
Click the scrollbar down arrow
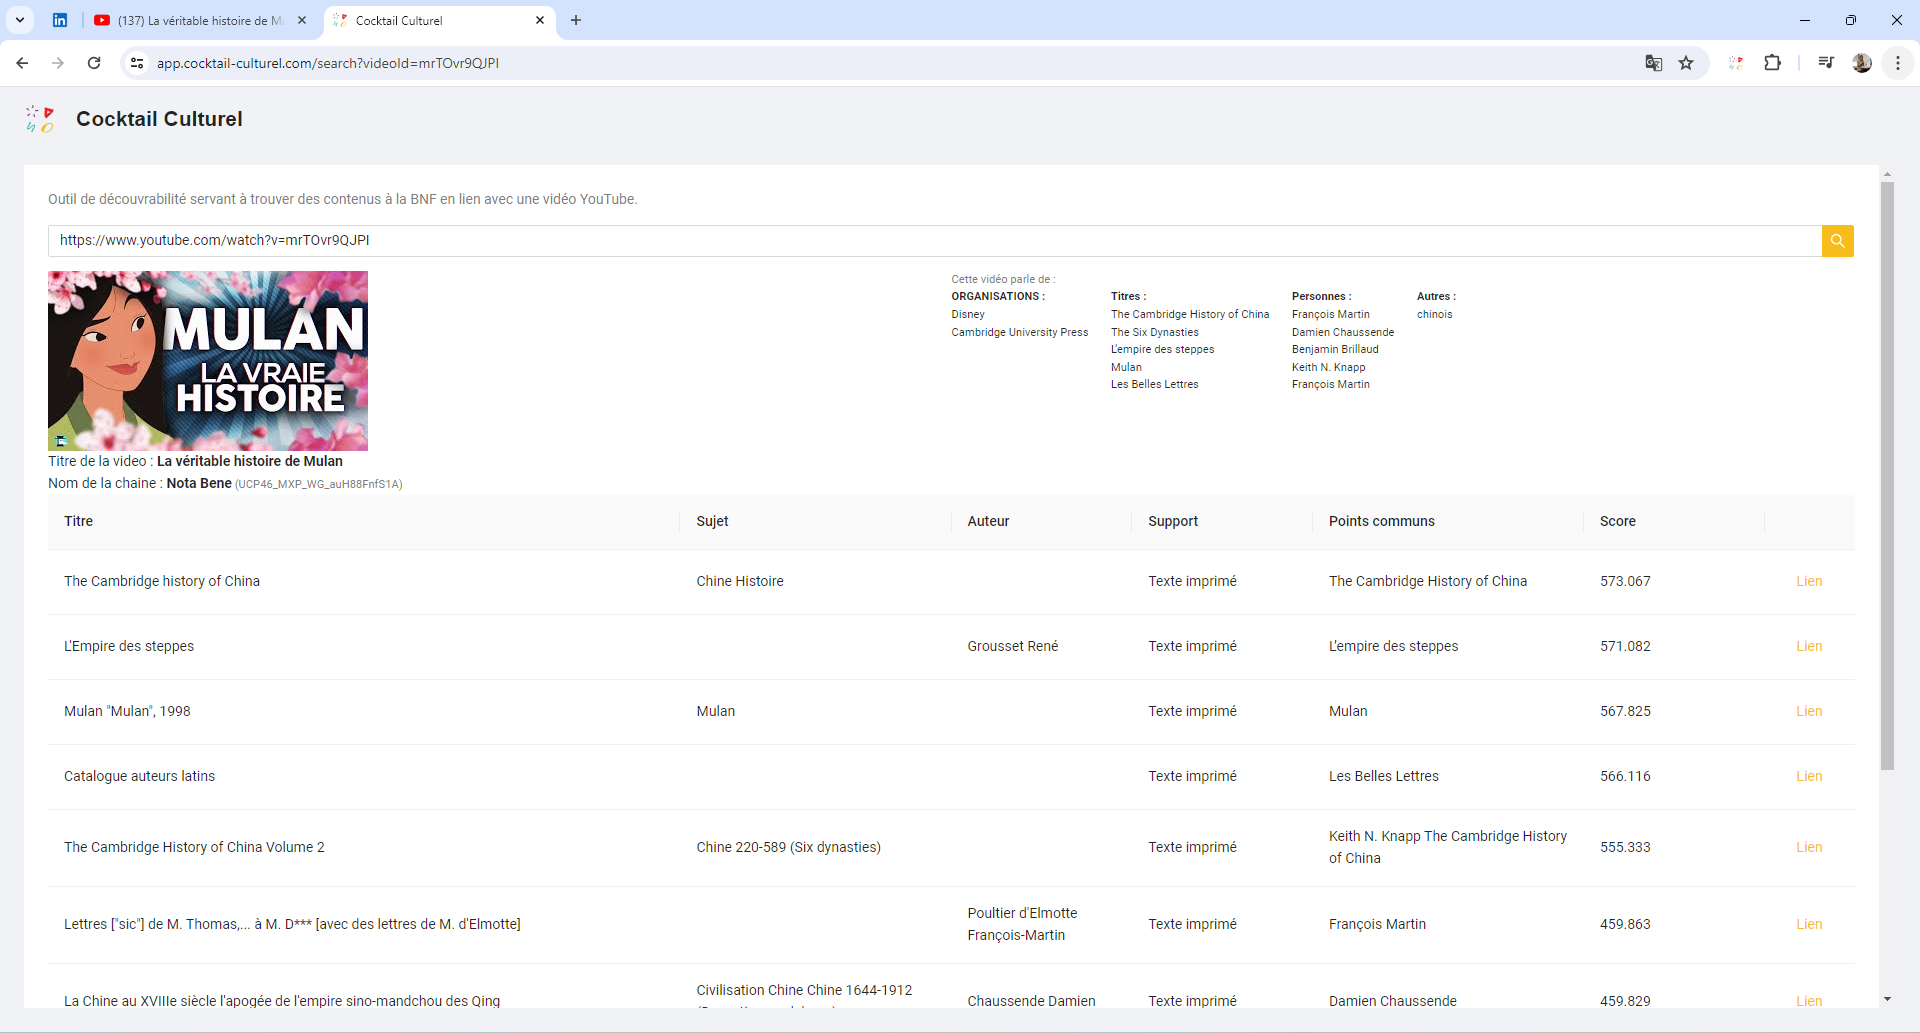pyautogui.click(x=1887, y=999)
